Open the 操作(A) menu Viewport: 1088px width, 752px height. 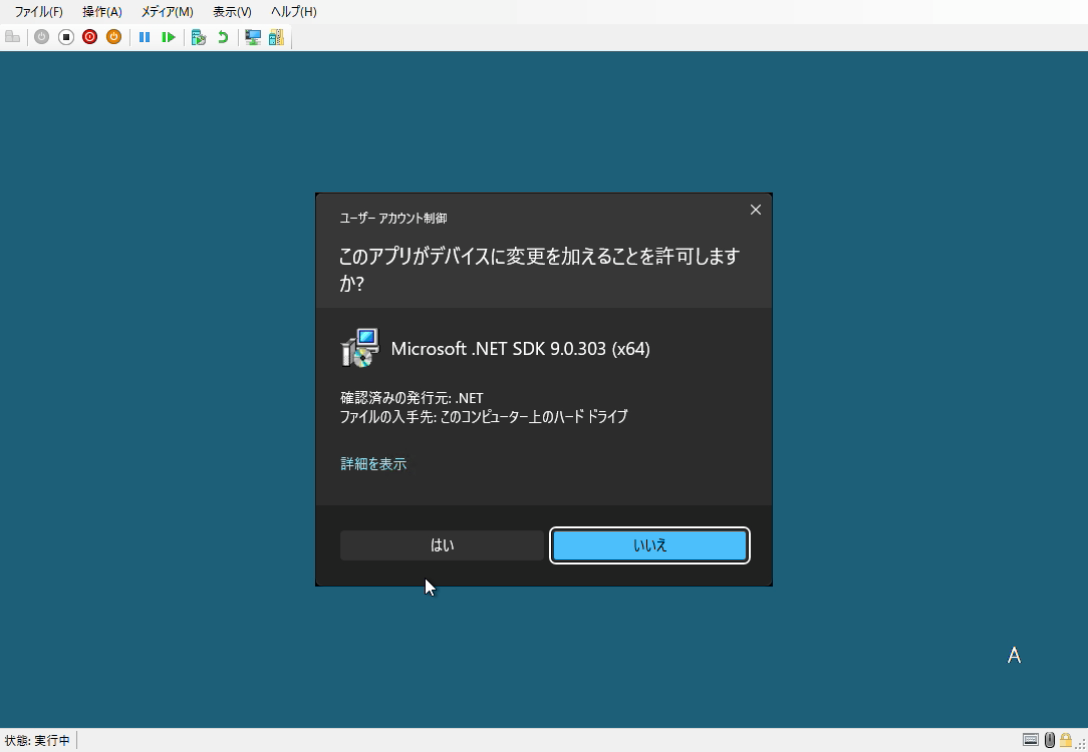pos(102,12)
